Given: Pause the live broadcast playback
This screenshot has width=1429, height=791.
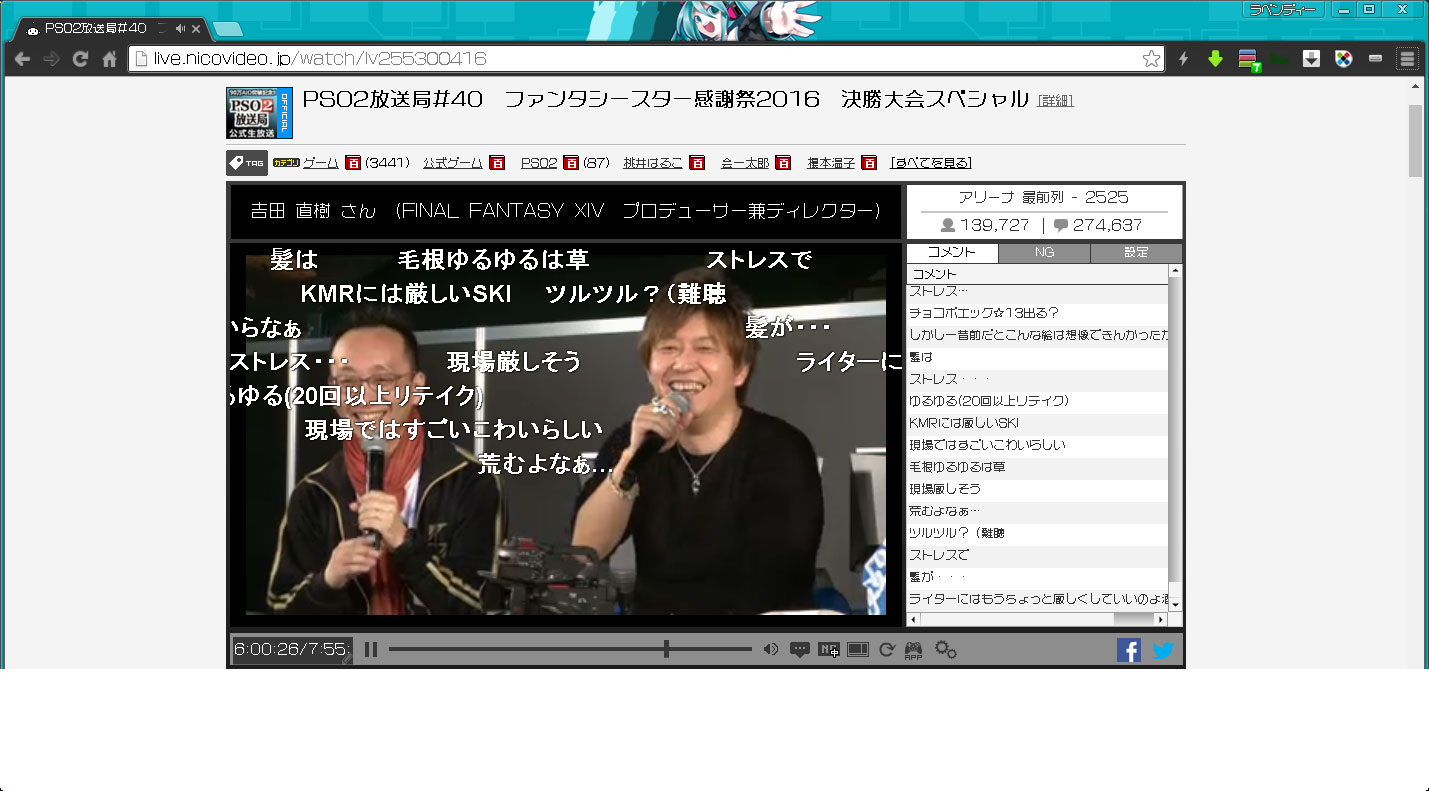Looking at the screenshot, I should click(x=371, y=650).
